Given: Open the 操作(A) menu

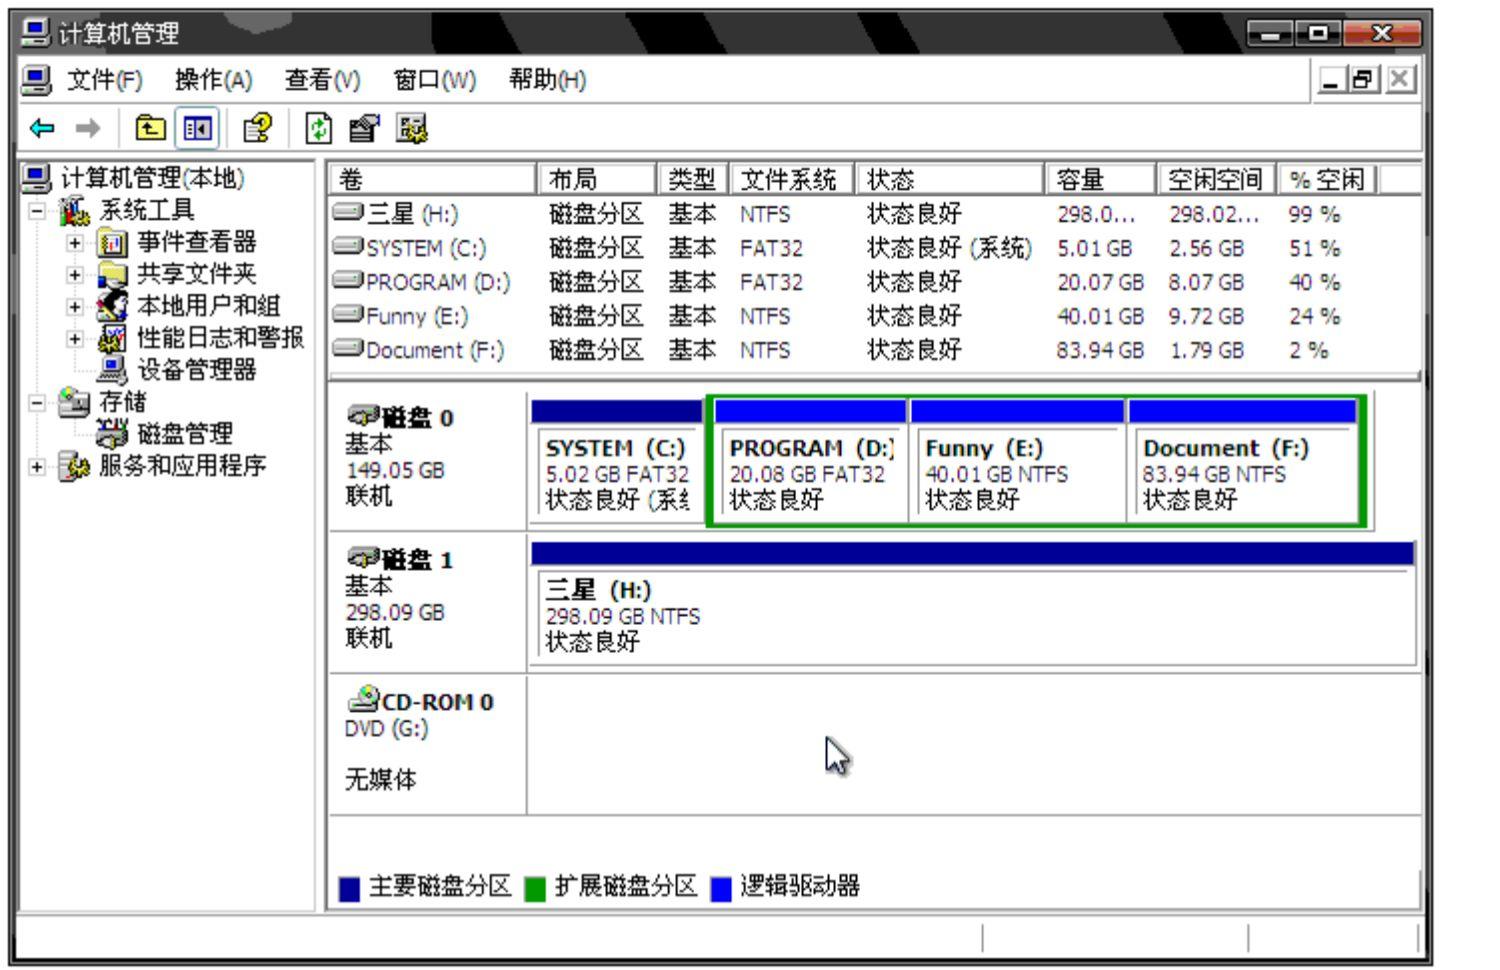Looking at the screenshot, I should [213, 80].
